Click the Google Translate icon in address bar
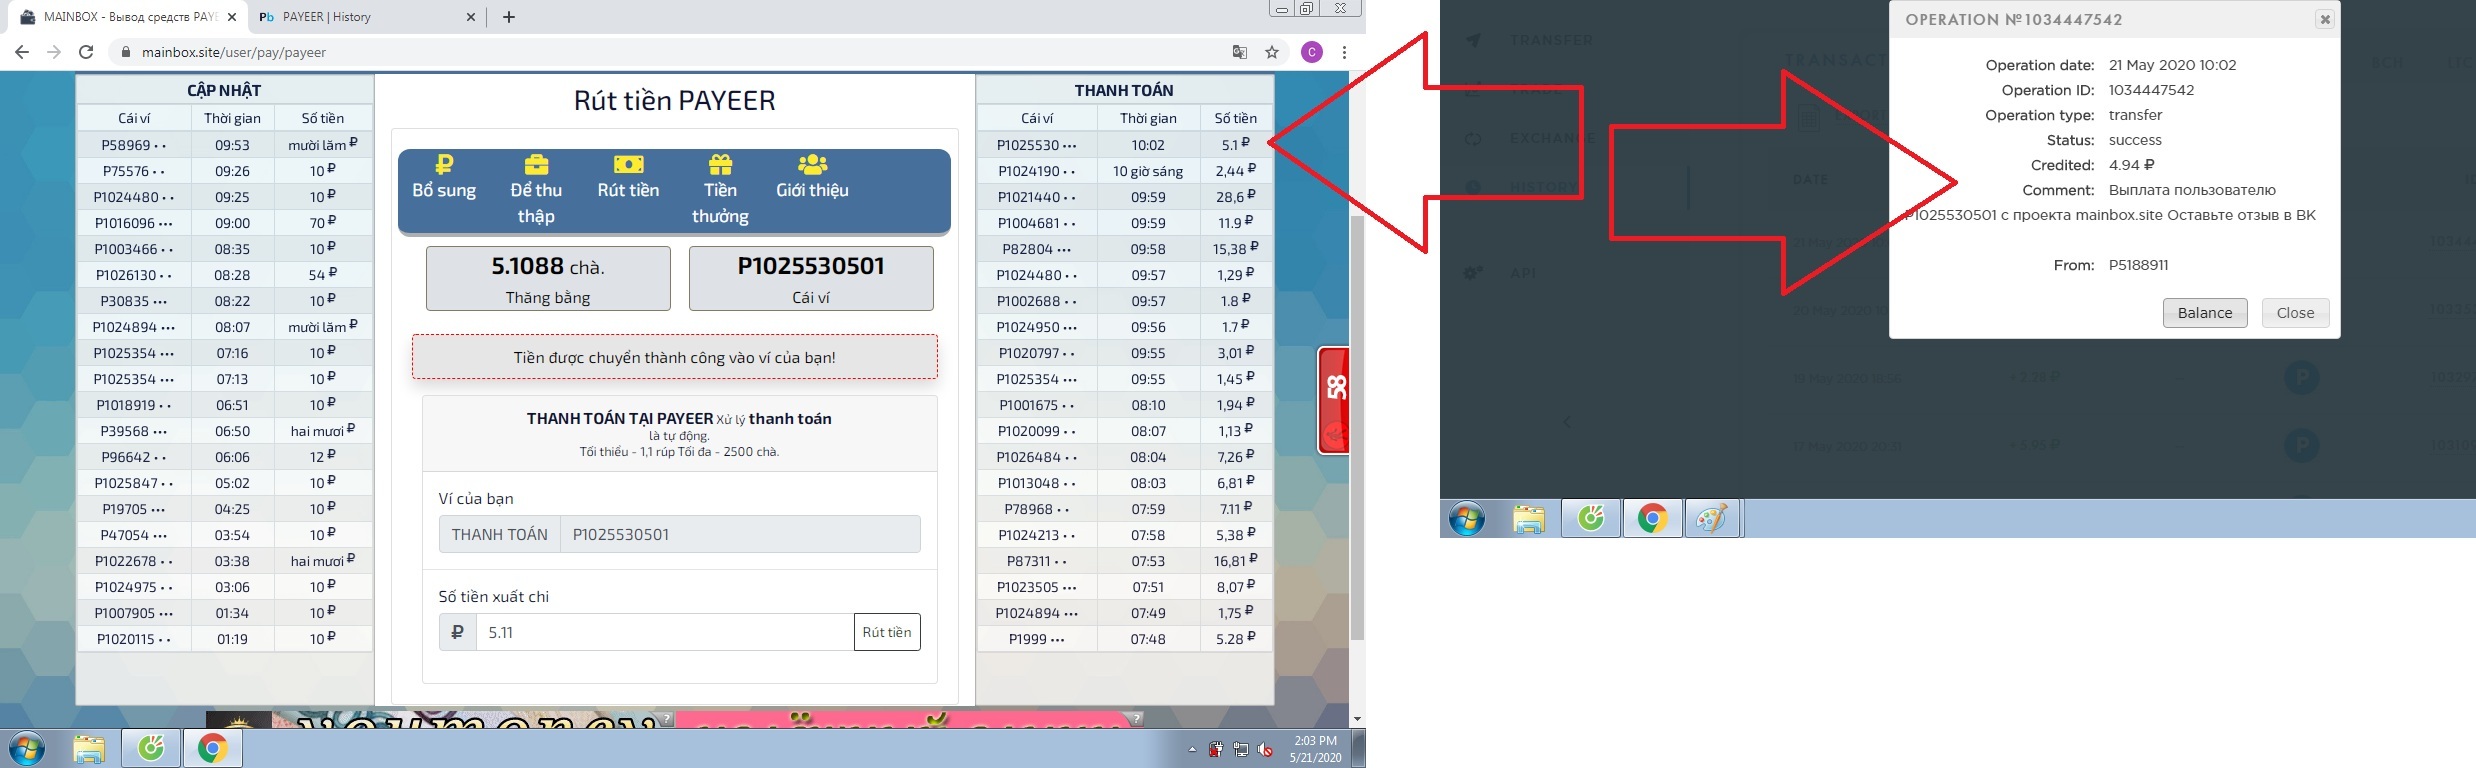 pos(1240,52)
